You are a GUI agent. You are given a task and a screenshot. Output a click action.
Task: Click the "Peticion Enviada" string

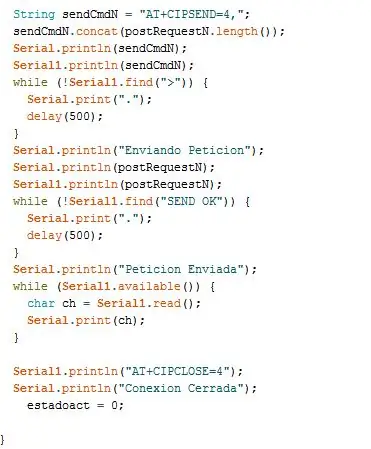click(x=184, y=269)
